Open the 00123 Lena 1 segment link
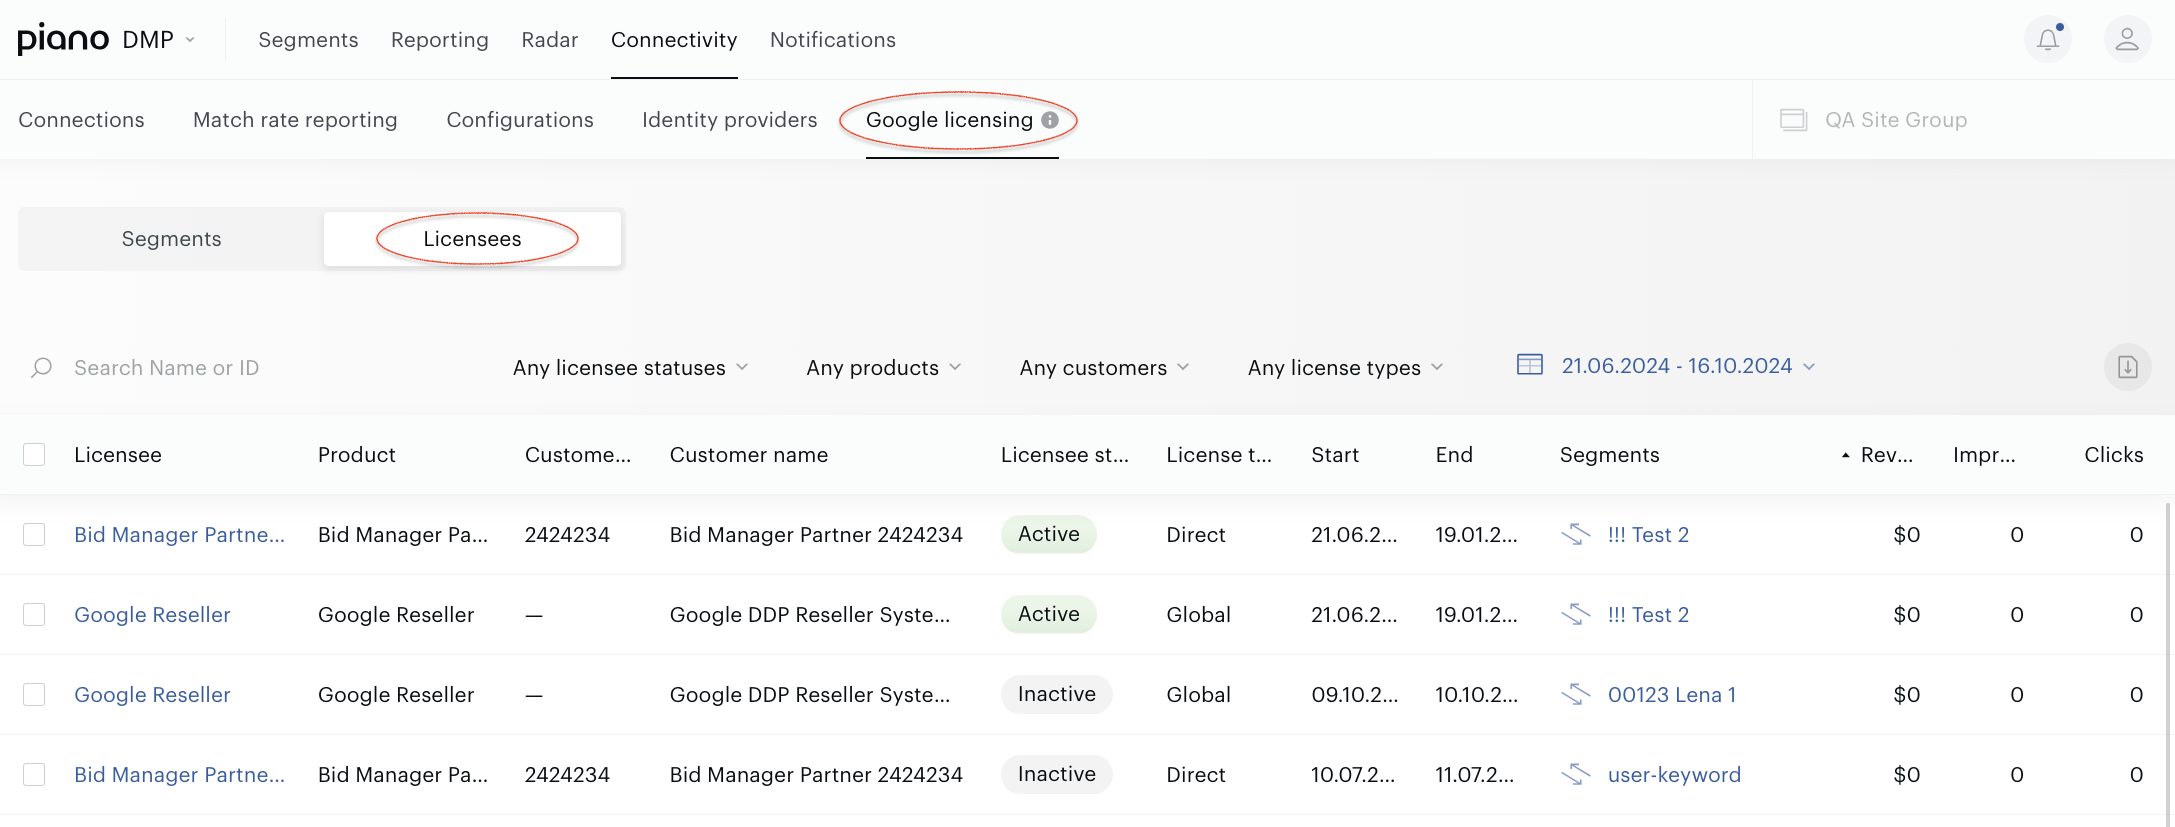The image size is (2175, 827). point(1672,695)
